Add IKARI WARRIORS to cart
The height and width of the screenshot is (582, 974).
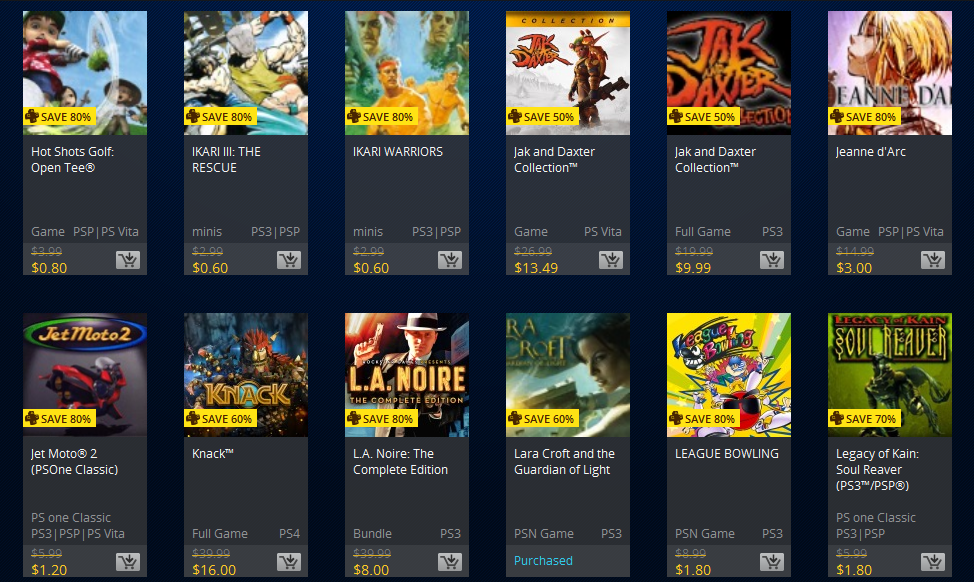[450, 260]
